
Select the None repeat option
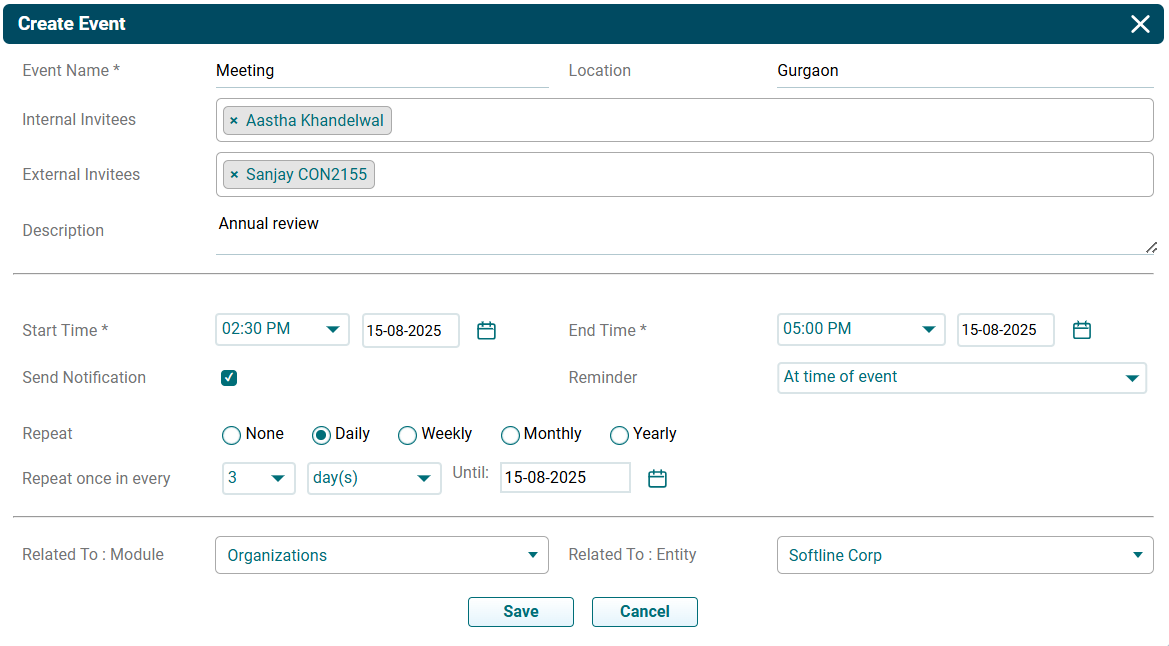coord(232,435)
